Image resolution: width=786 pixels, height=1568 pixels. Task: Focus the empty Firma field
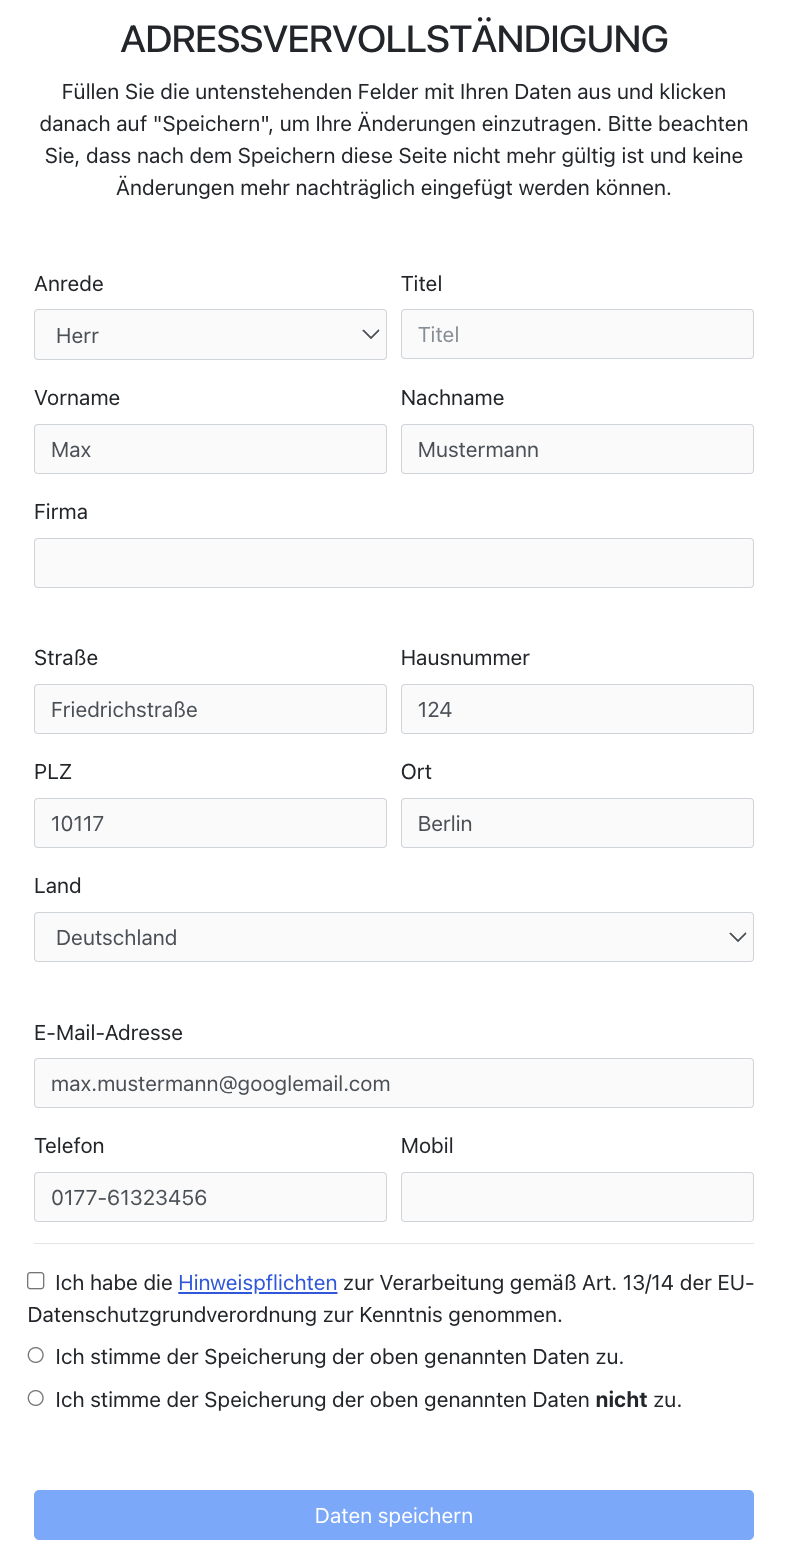tap(393, 563)
